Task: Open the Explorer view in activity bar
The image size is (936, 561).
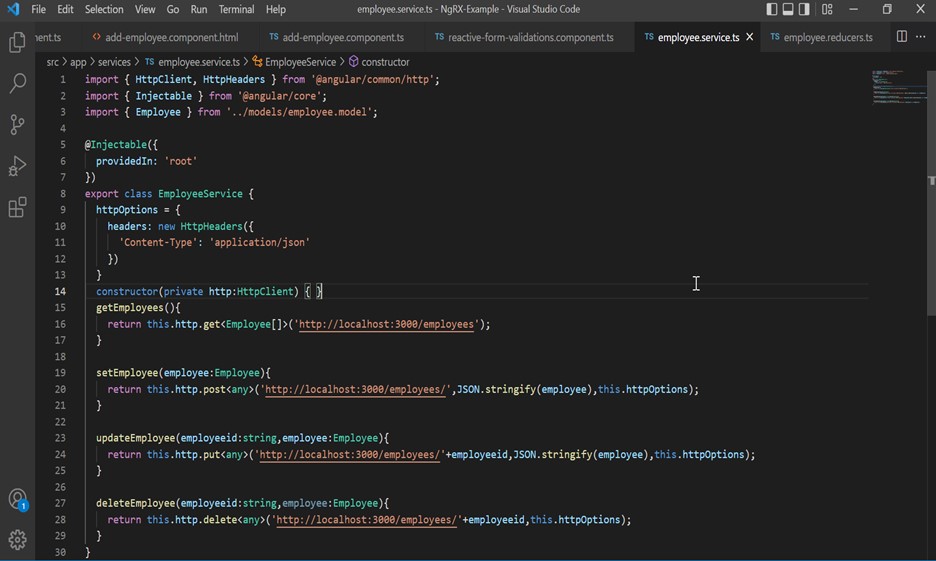Action: (x=17, y=42)
